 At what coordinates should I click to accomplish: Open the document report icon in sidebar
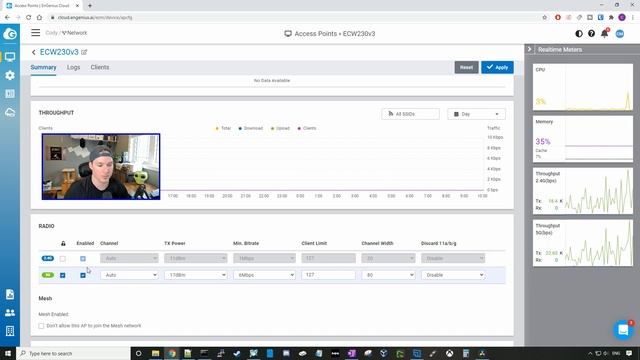(10, 294)
